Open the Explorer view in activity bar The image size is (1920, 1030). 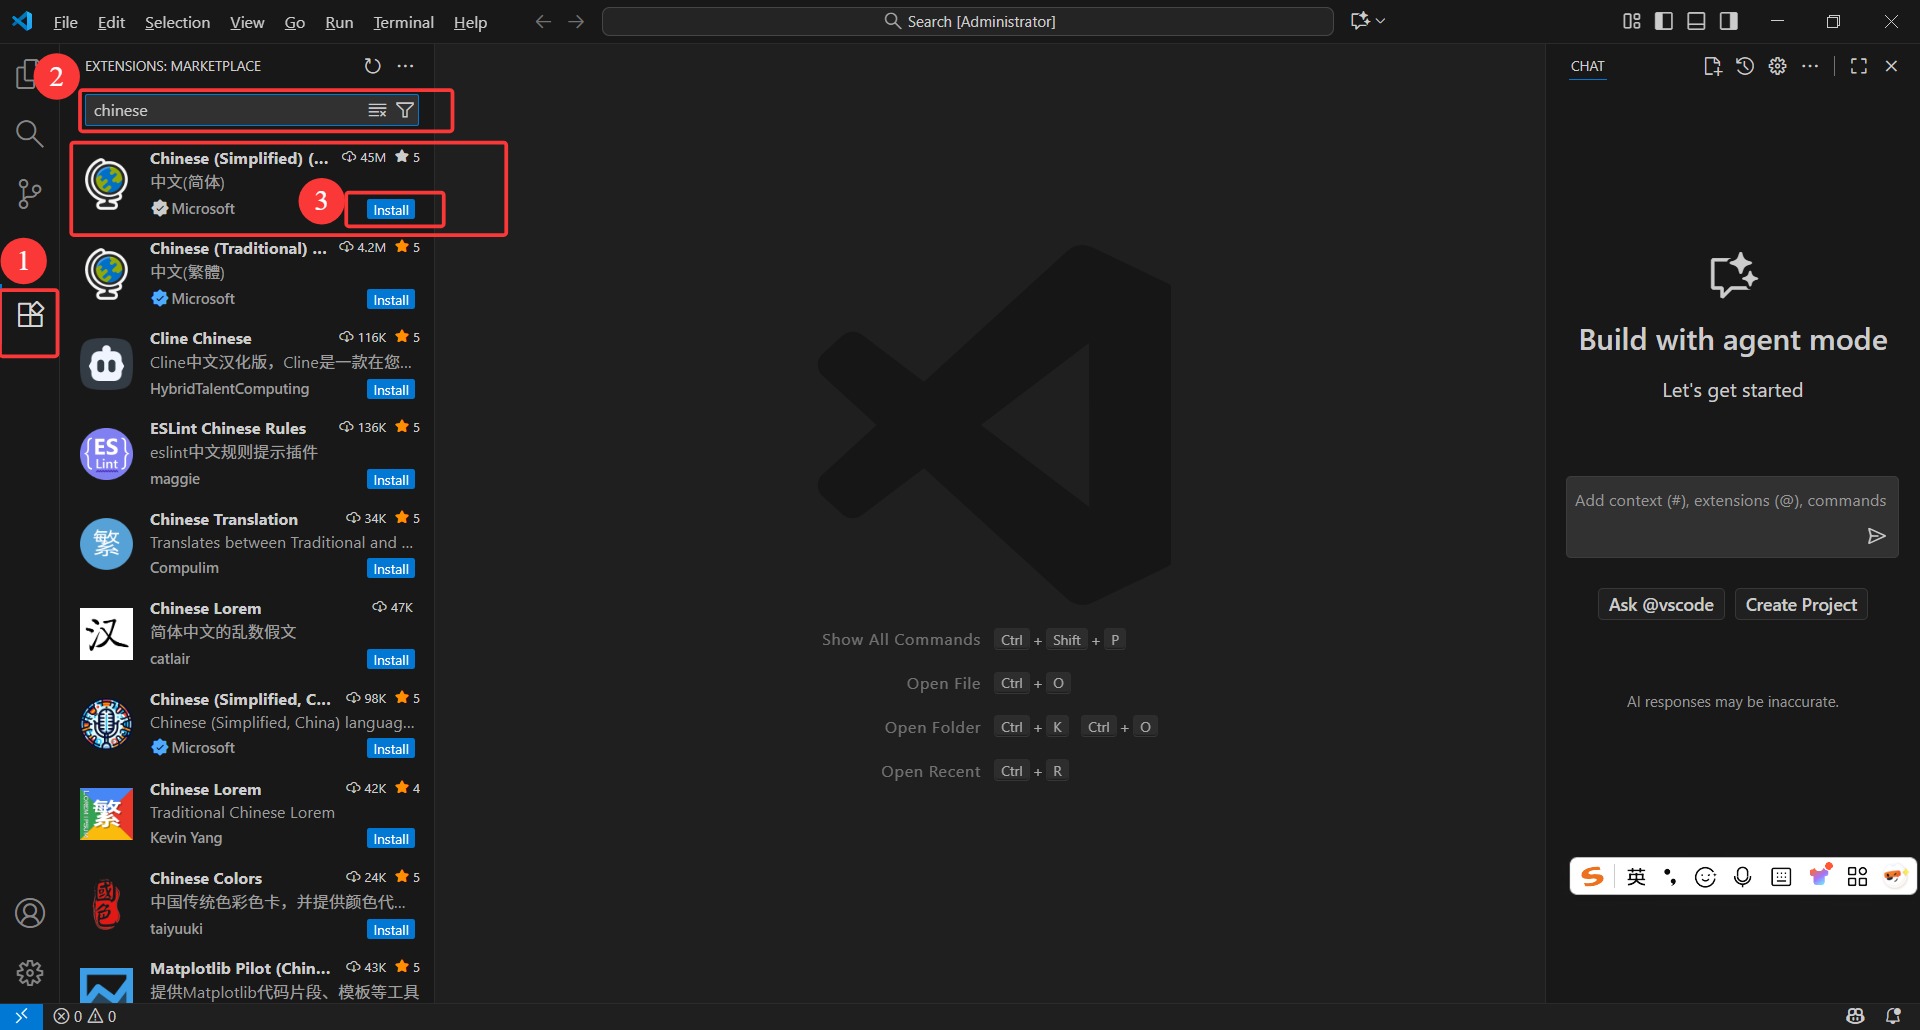(x=27, y=75)
